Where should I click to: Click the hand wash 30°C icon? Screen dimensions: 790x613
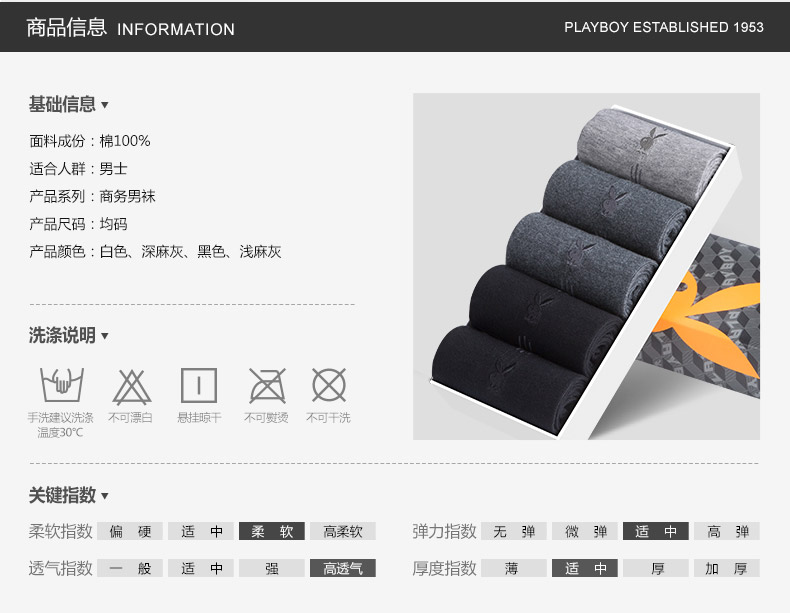(62, 384)
